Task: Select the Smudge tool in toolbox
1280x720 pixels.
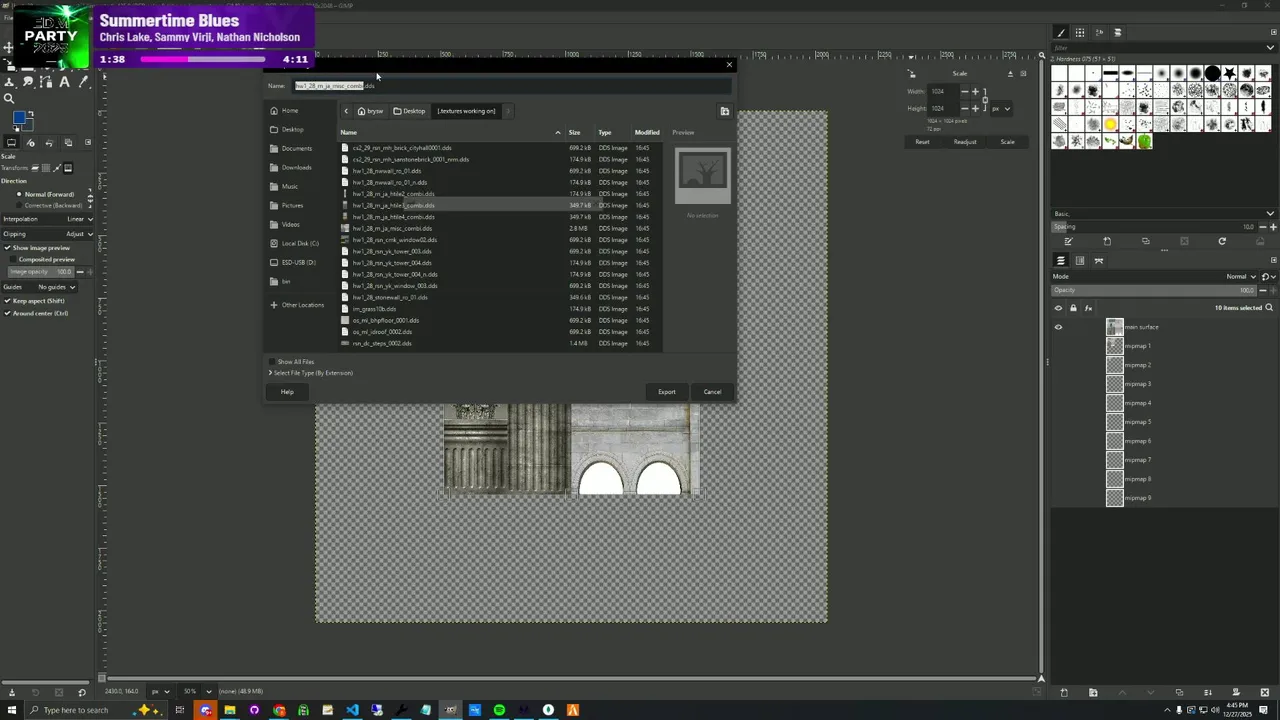Action: pos(28,82)
